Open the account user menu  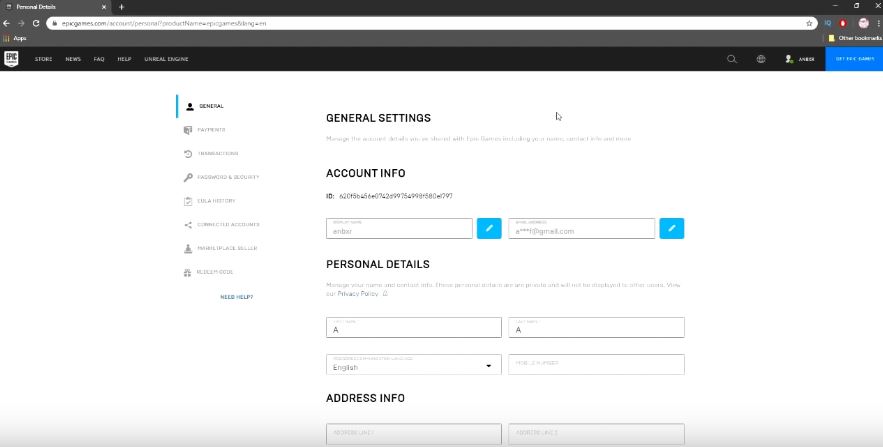click(800, 59)
